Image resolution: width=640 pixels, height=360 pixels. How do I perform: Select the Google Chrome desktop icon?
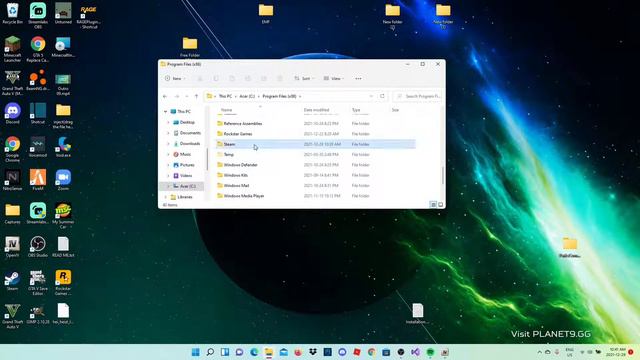click(13, 149)
